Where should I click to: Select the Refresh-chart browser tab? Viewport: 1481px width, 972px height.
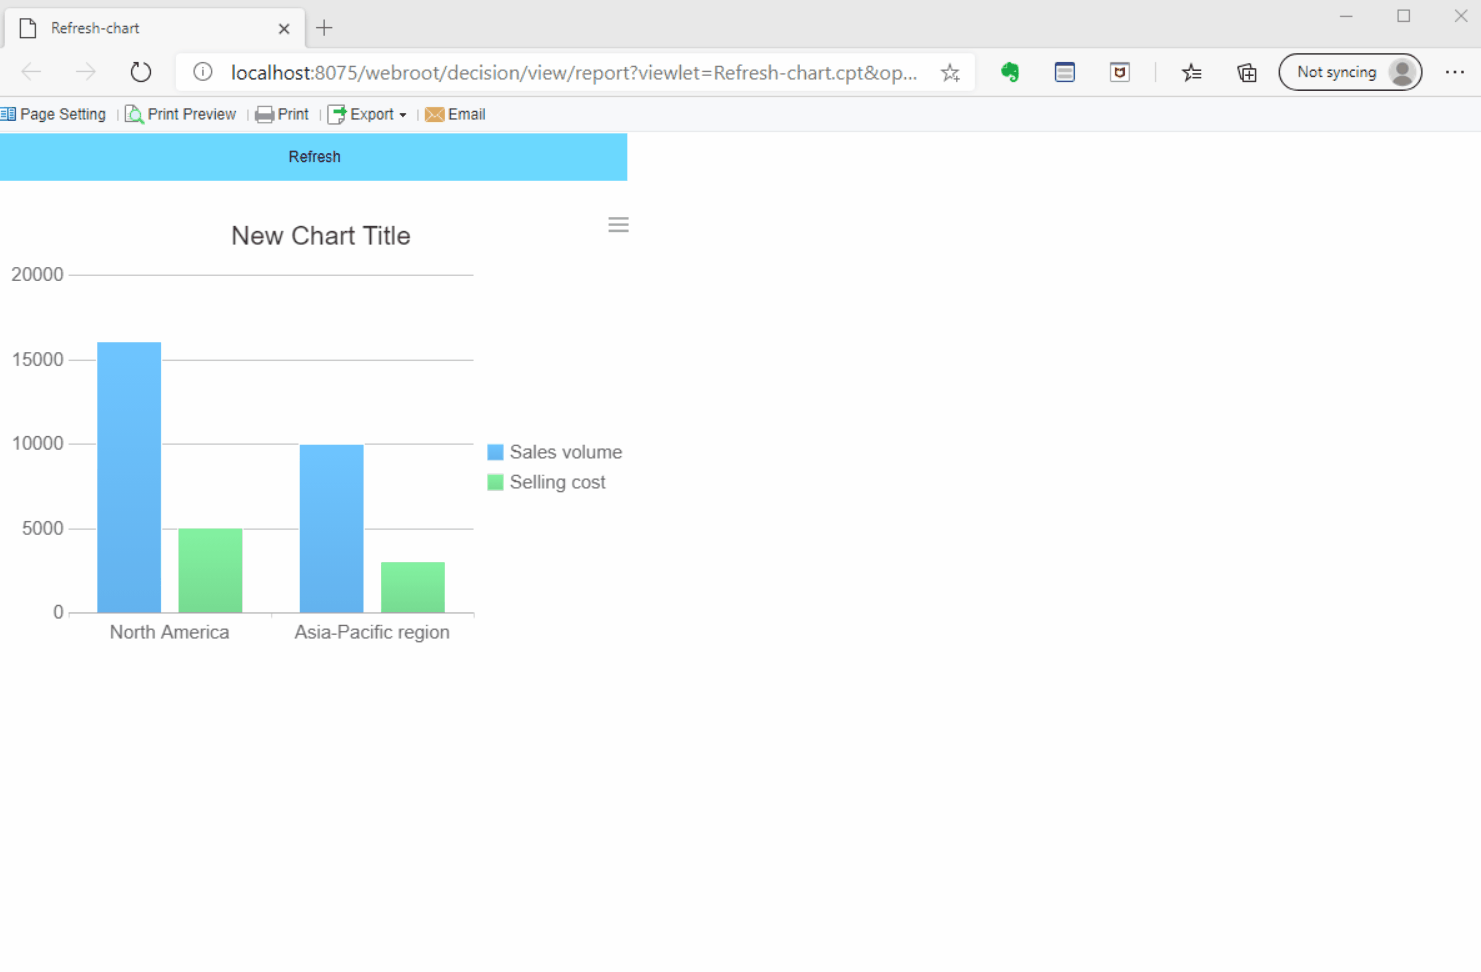click(x=155, y=28)
